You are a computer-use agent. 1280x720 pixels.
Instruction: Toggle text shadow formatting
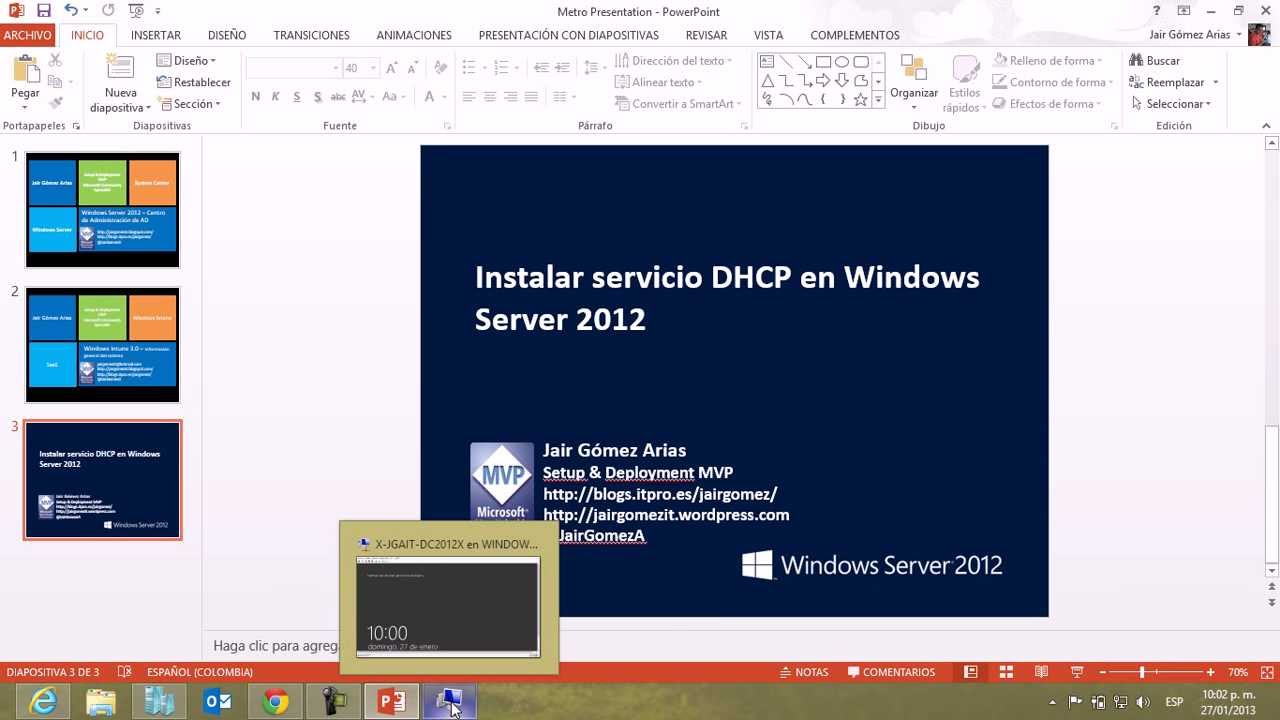click(x=318, y=97)
